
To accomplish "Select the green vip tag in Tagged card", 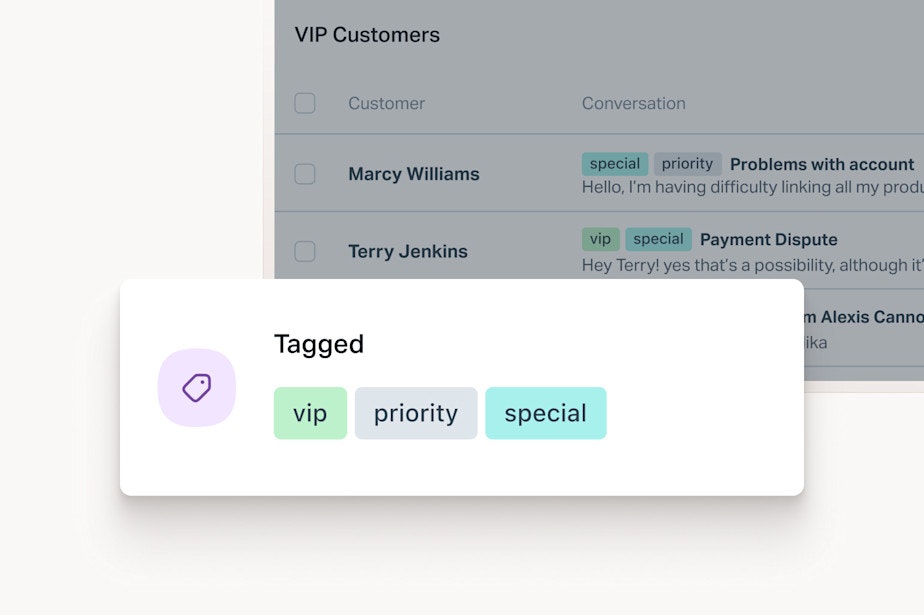I will coord(310,413).
